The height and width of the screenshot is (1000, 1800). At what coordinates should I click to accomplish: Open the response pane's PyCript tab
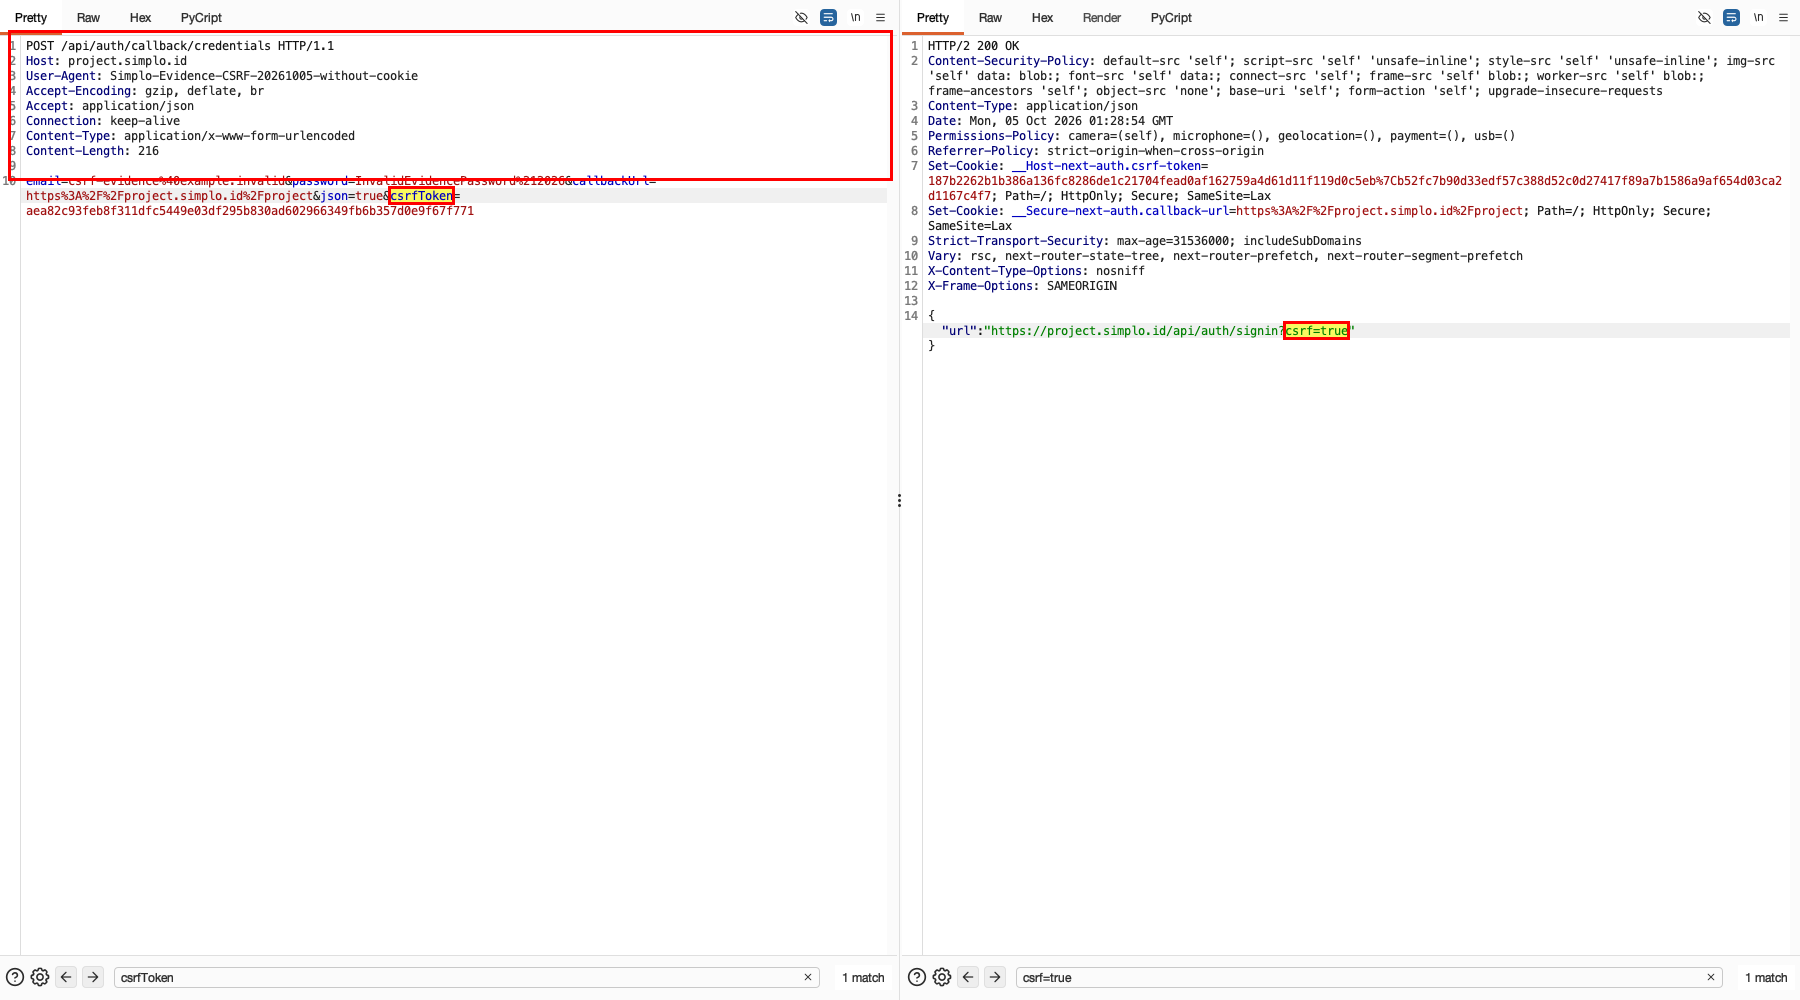pos(1171,18)
